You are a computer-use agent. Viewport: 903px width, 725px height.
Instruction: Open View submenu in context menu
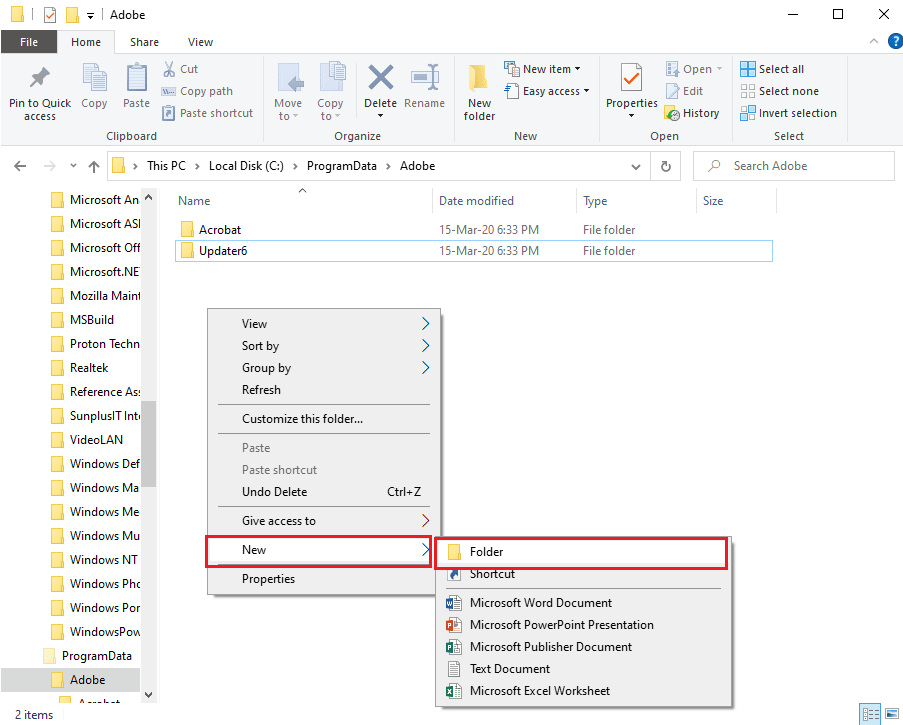[x=324, y=324]
